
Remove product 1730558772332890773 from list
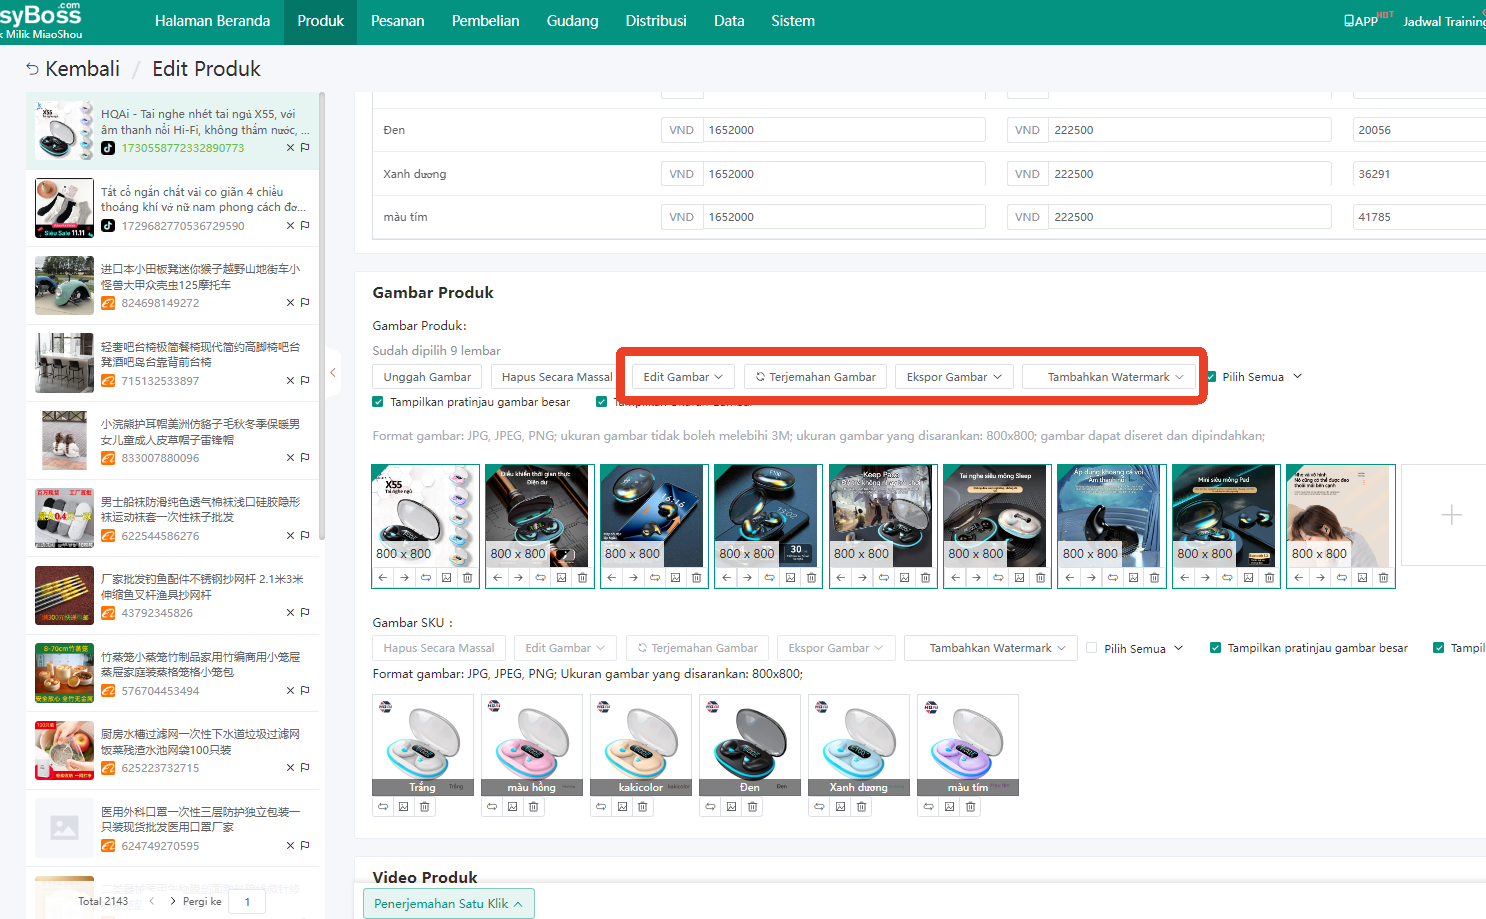pyautogui.click(x=291, y=148)
